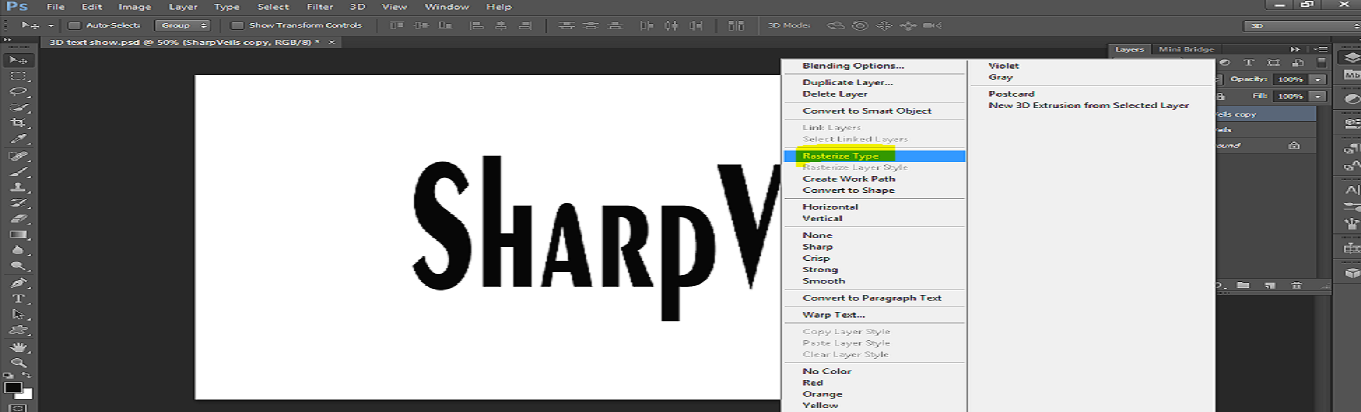Viewport: 1361px width, 412px height.
Task: Click Convert to Smart Object
Action: point(866,111)
